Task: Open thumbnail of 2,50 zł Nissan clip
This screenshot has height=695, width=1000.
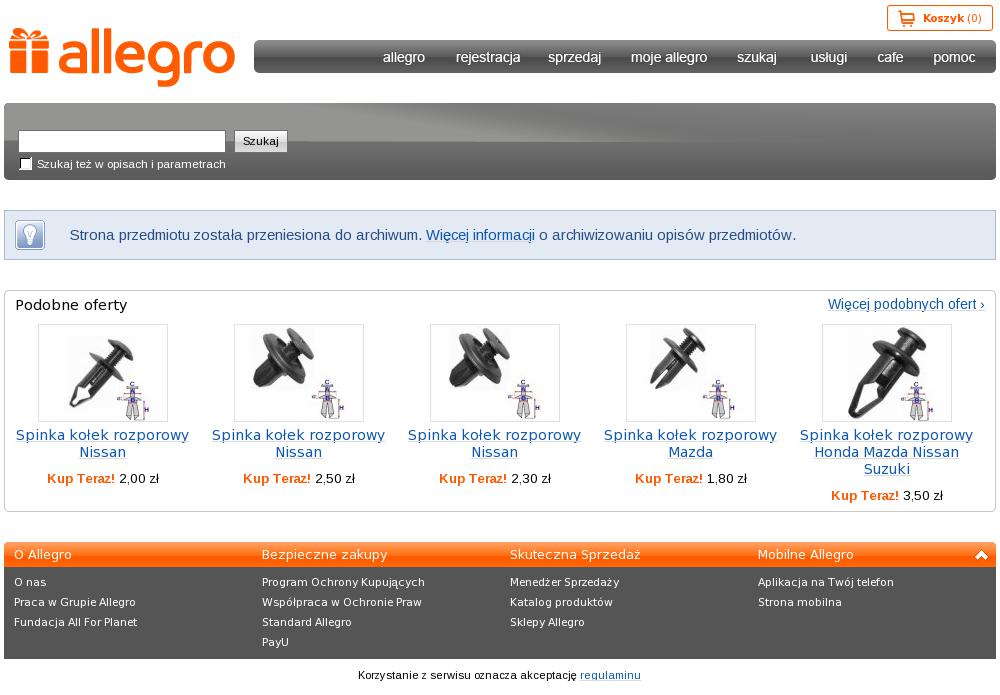Action: [298, 373]
